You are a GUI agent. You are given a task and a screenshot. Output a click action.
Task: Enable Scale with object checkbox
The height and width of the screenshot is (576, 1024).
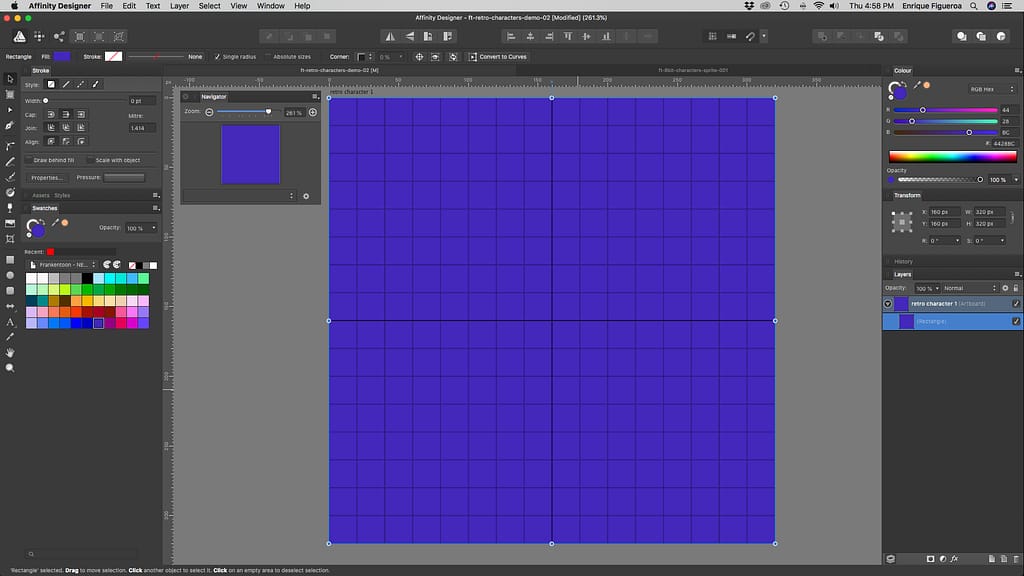[90, 160]
